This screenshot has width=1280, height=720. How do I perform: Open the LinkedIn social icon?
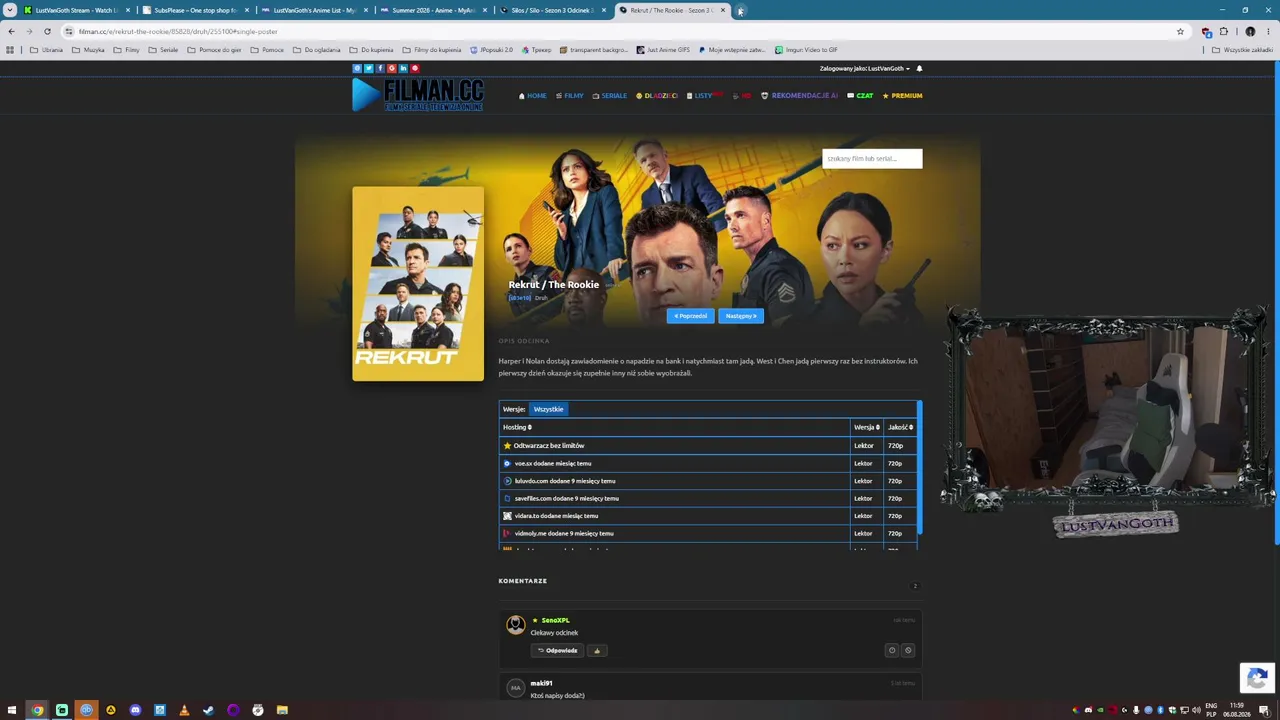(403, 68)
